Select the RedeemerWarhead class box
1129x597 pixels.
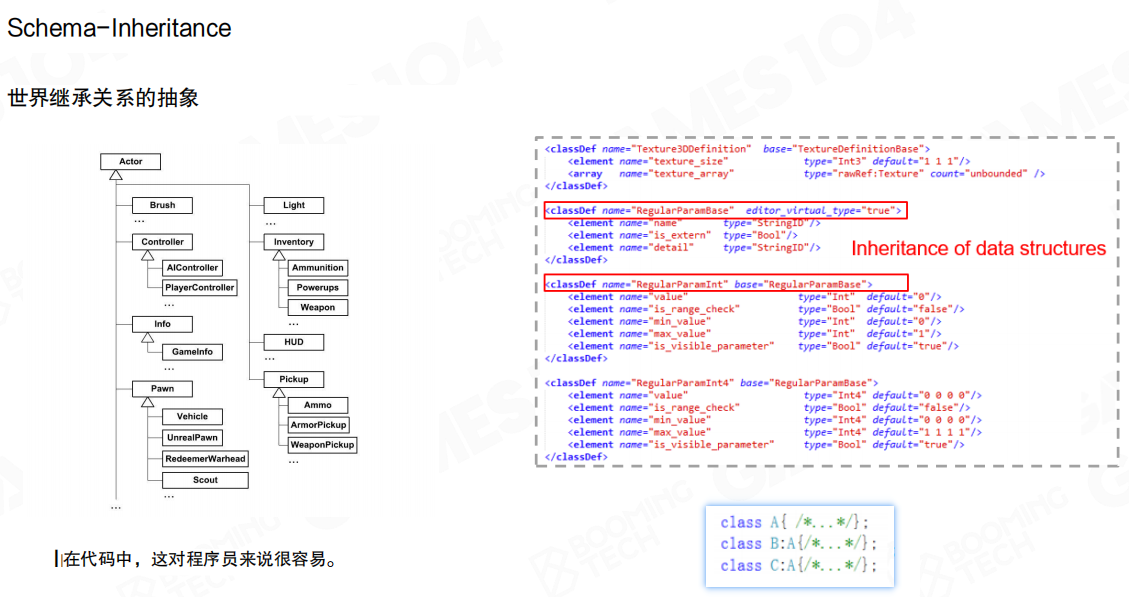point(206,458)
